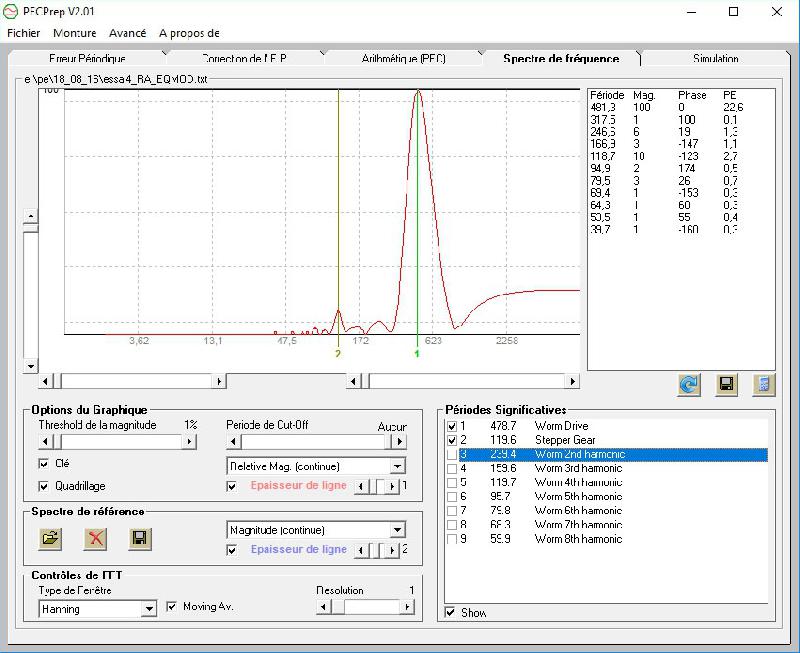Click the olive marker 2 on graph
This screenshot has width=800, height=653.
(x=338, y=354)
